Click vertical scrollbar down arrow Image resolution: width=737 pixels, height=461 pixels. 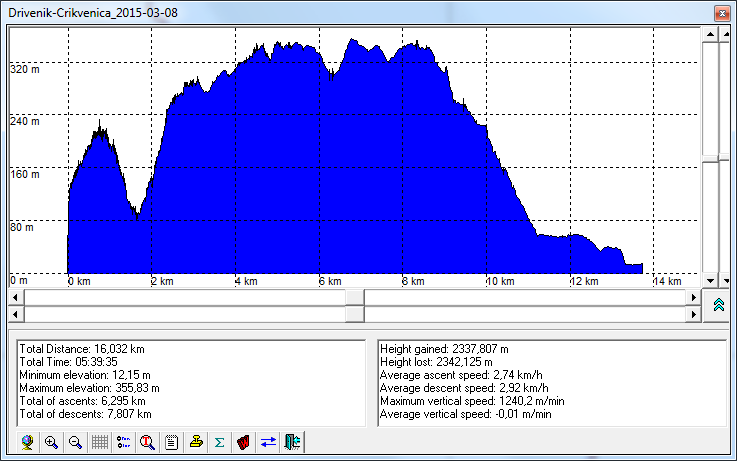pyautogui.click(x=710, y=280)
